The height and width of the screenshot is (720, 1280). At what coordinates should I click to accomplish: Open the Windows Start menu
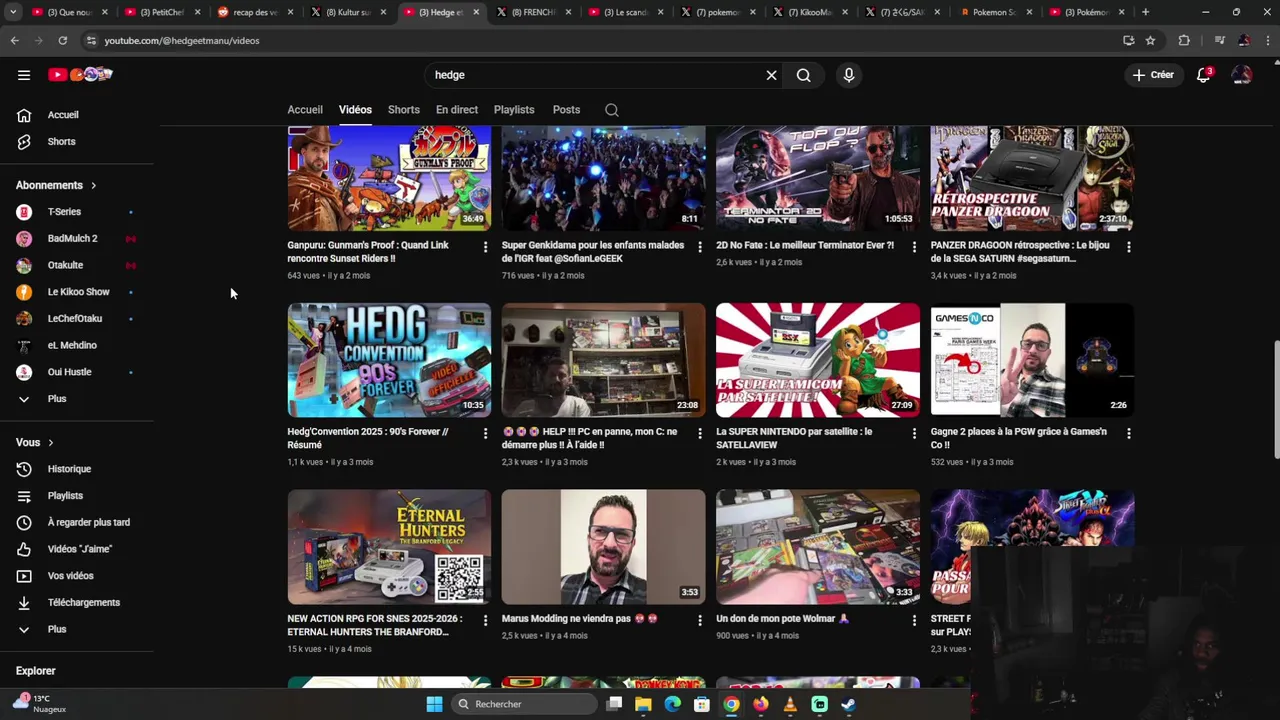[434, 704]
